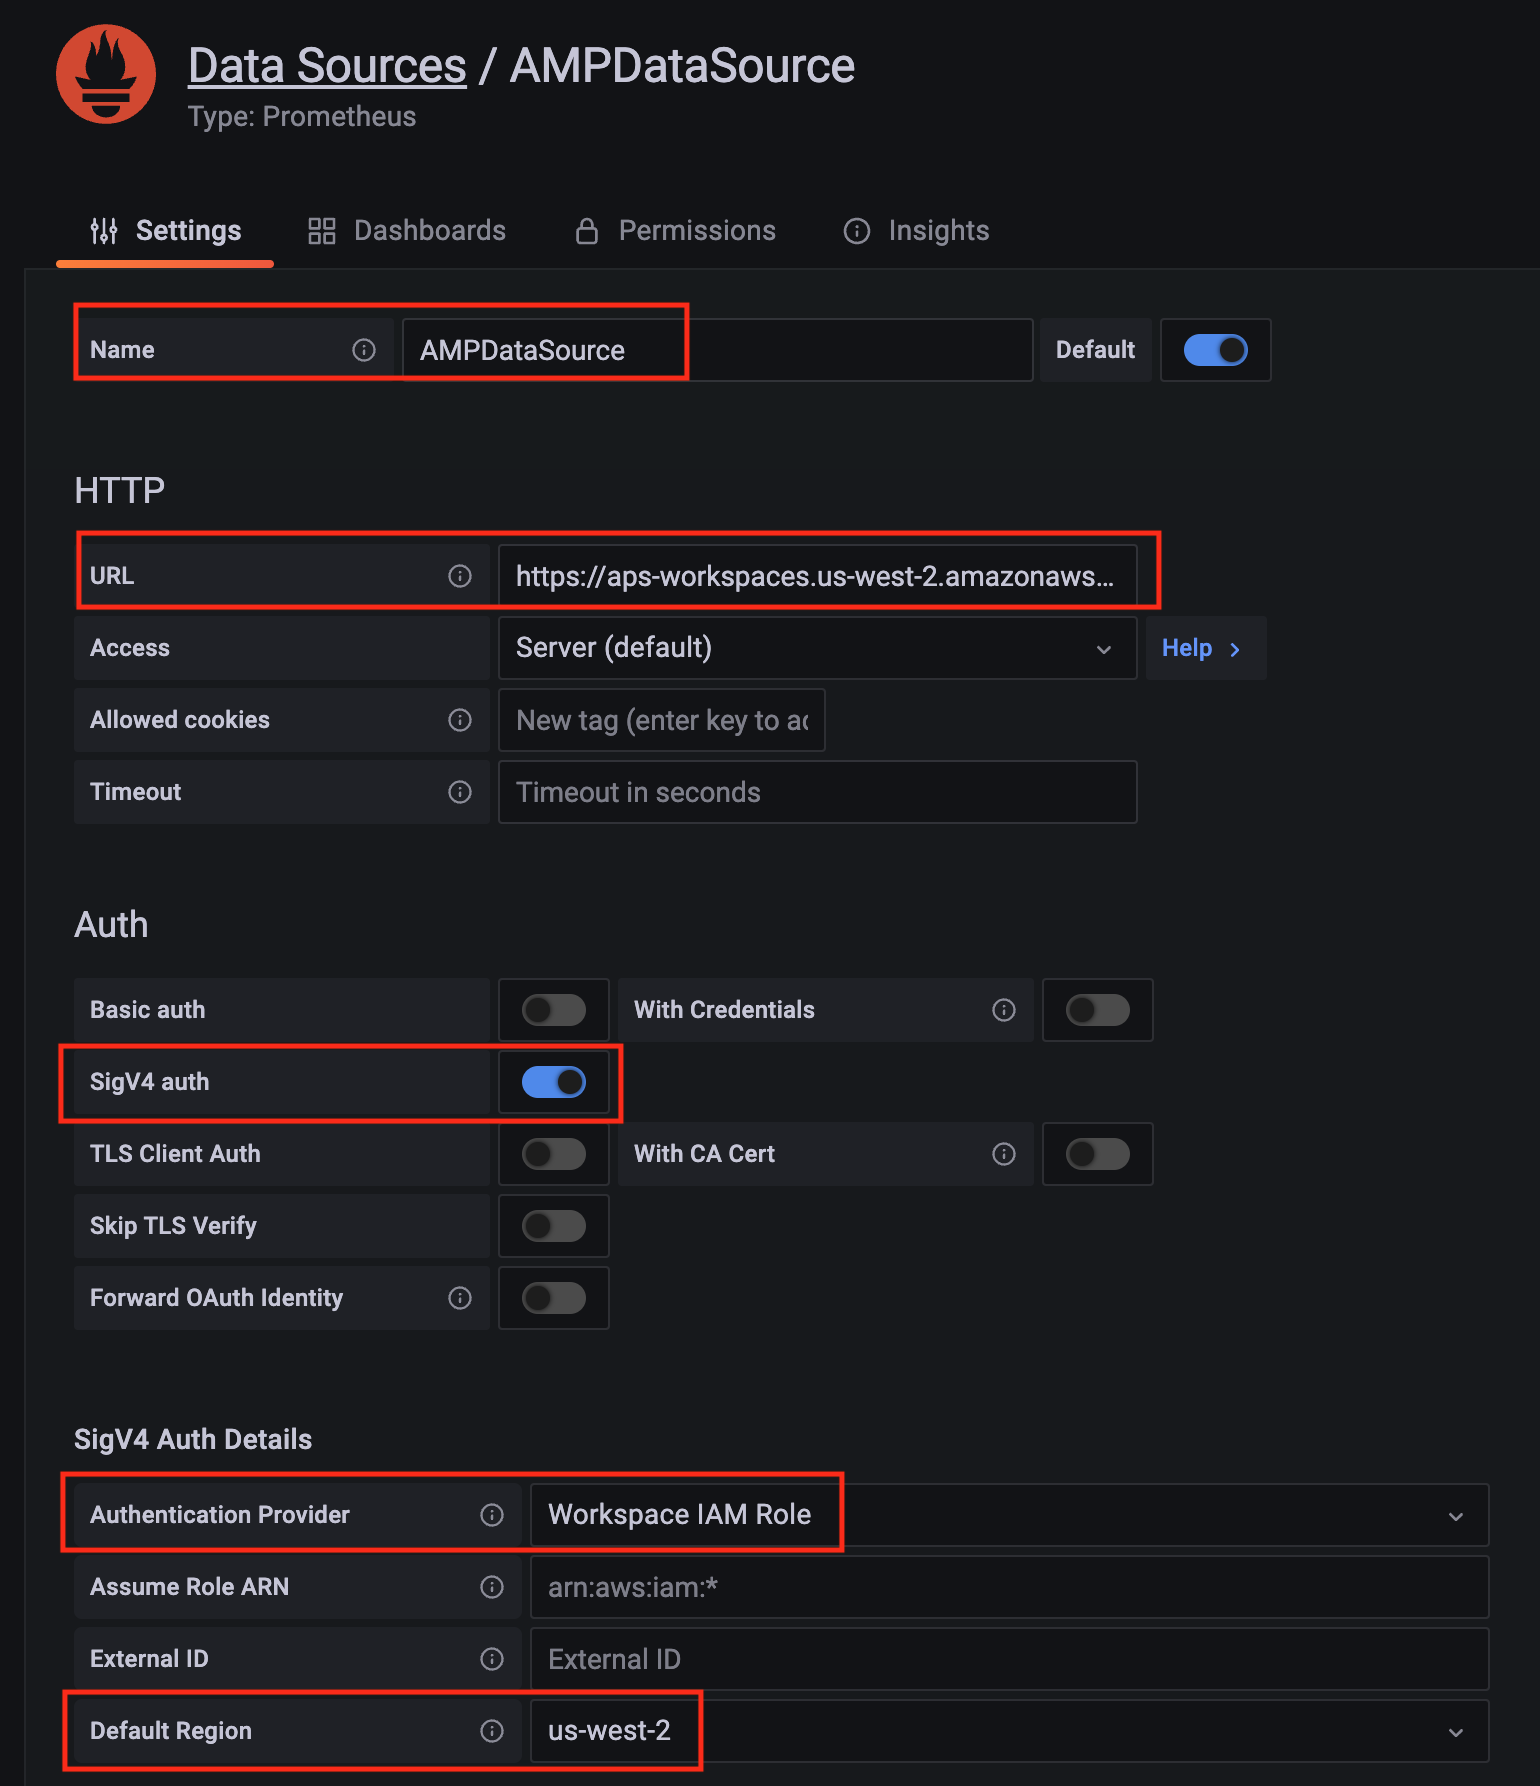Image resolution: width=1540 pixels, height=1786 pixels.
Task: Switch to the Dashboards tab
Action: (407, 231)
